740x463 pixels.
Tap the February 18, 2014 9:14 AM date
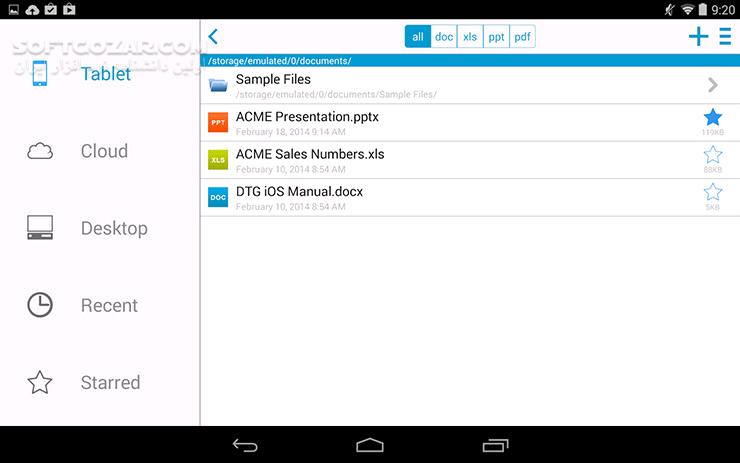click(291, 132)
